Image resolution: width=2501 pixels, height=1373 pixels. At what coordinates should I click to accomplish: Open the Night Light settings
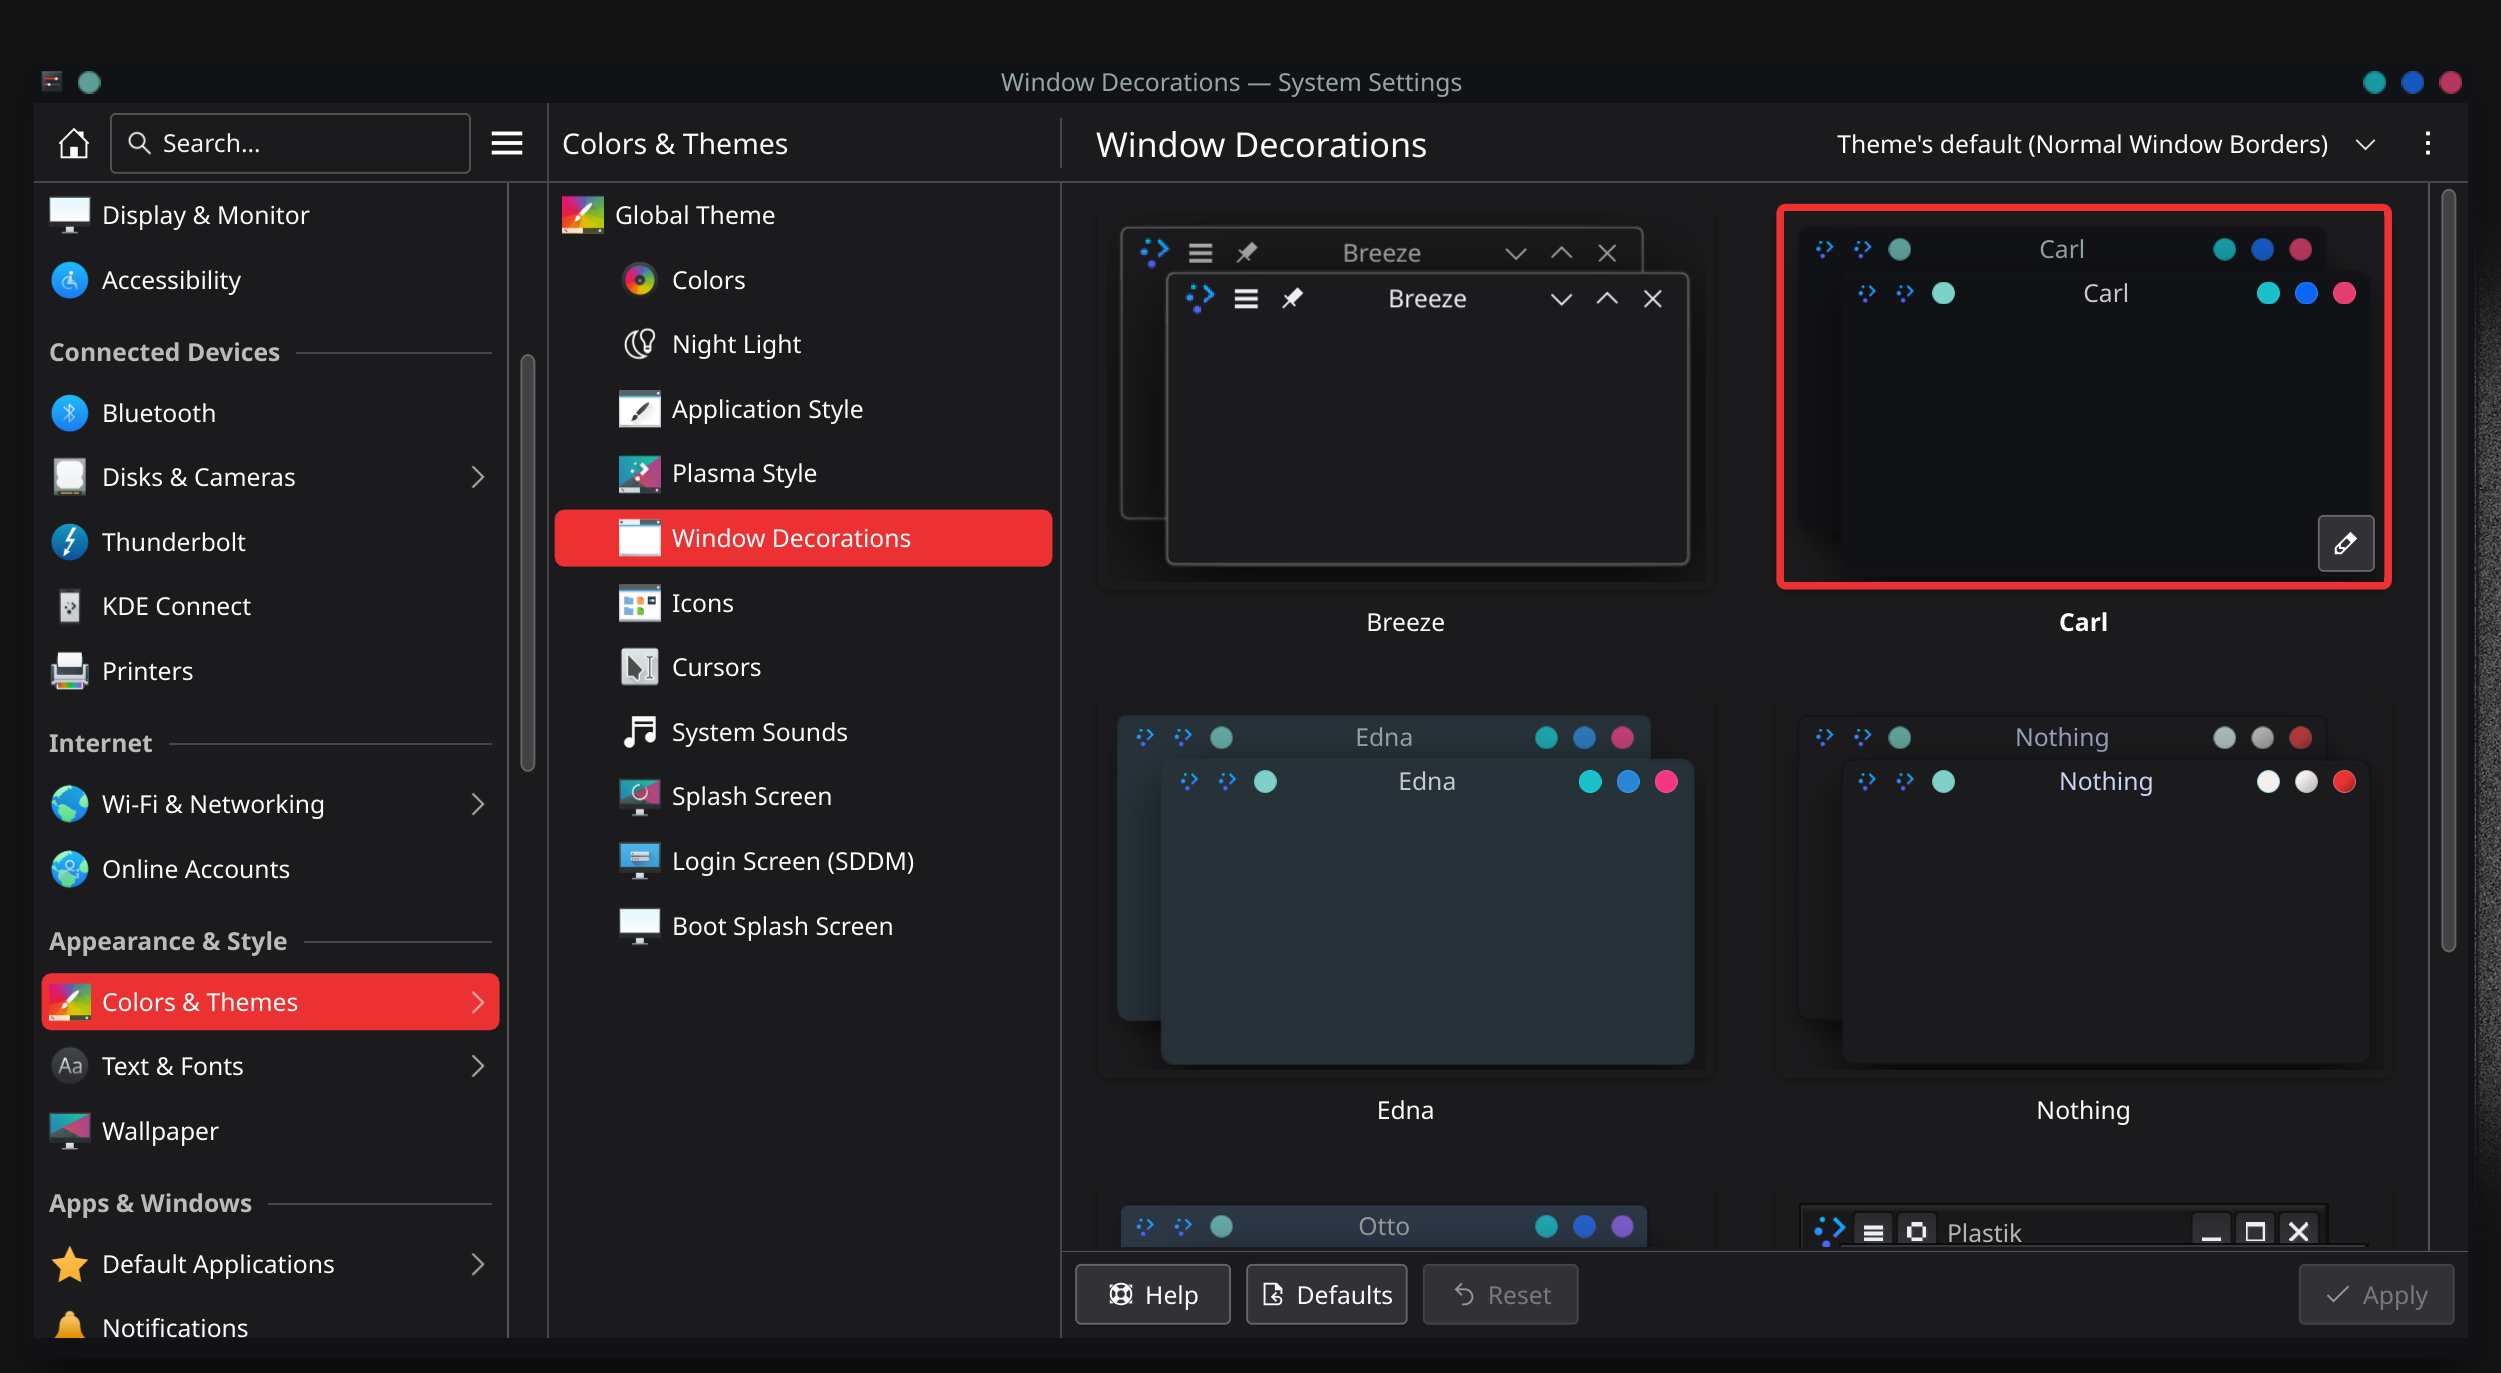tap(803, 344)
